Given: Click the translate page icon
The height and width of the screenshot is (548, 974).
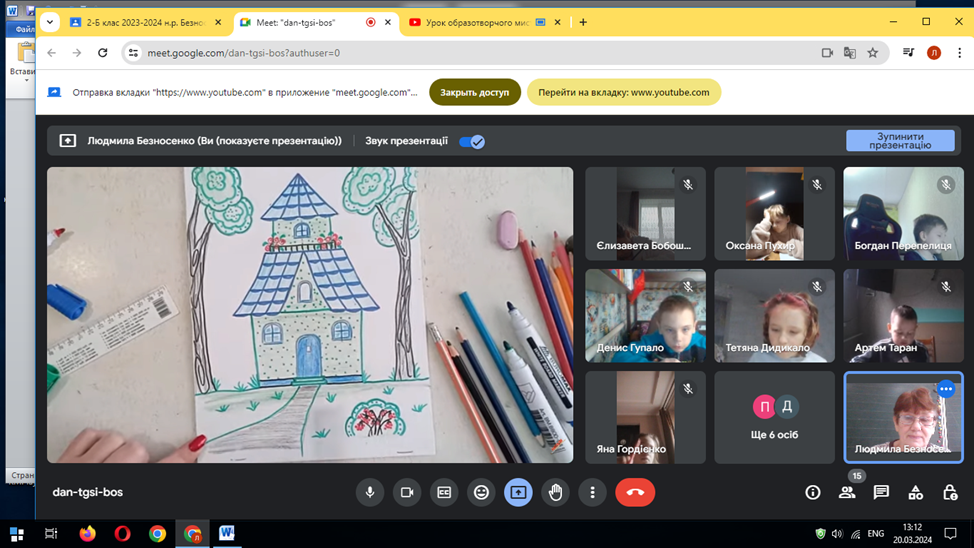Looking at the screenshot, I should (850, 53).
